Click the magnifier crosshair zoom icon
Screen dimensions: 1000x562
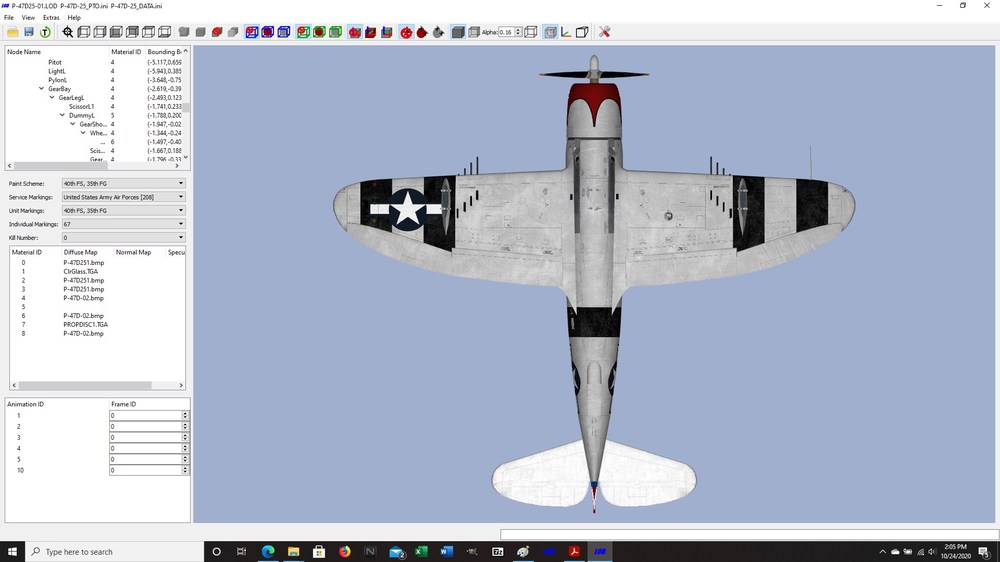coord(68,32)
